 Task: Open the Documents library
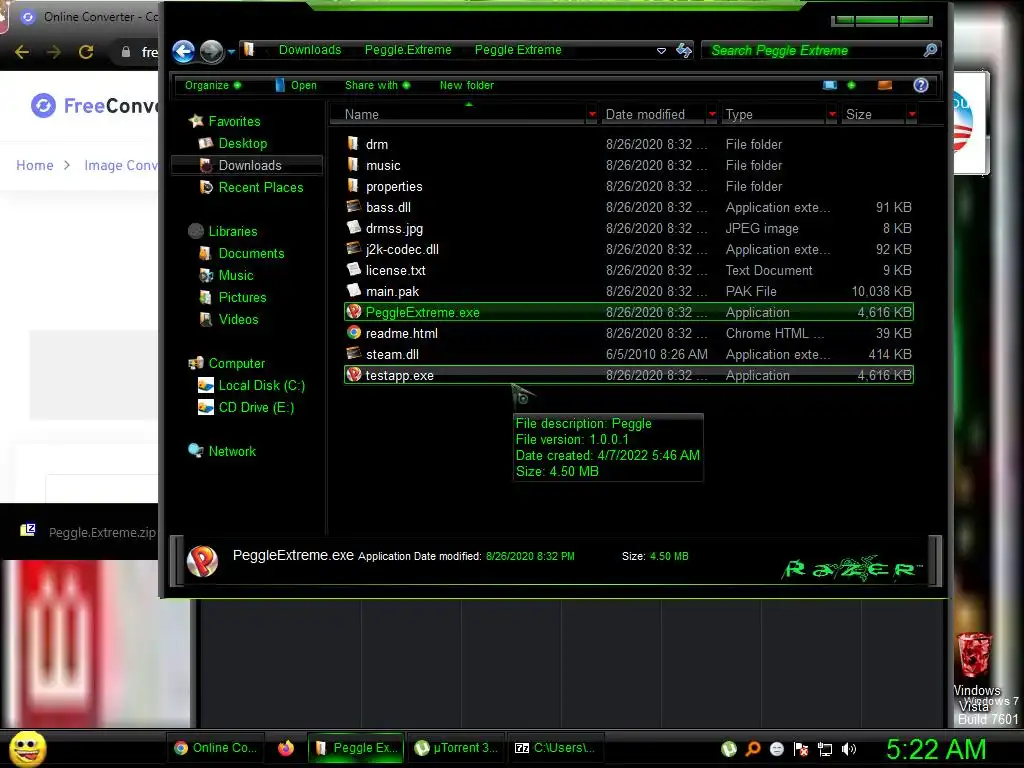click(x=251, y=253)
